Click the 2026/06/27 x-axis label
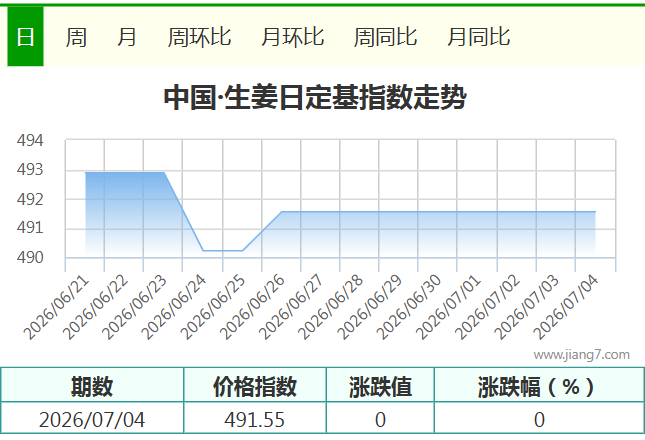Image resolution: width=645 pixels, height=440 pixels. 290,307
